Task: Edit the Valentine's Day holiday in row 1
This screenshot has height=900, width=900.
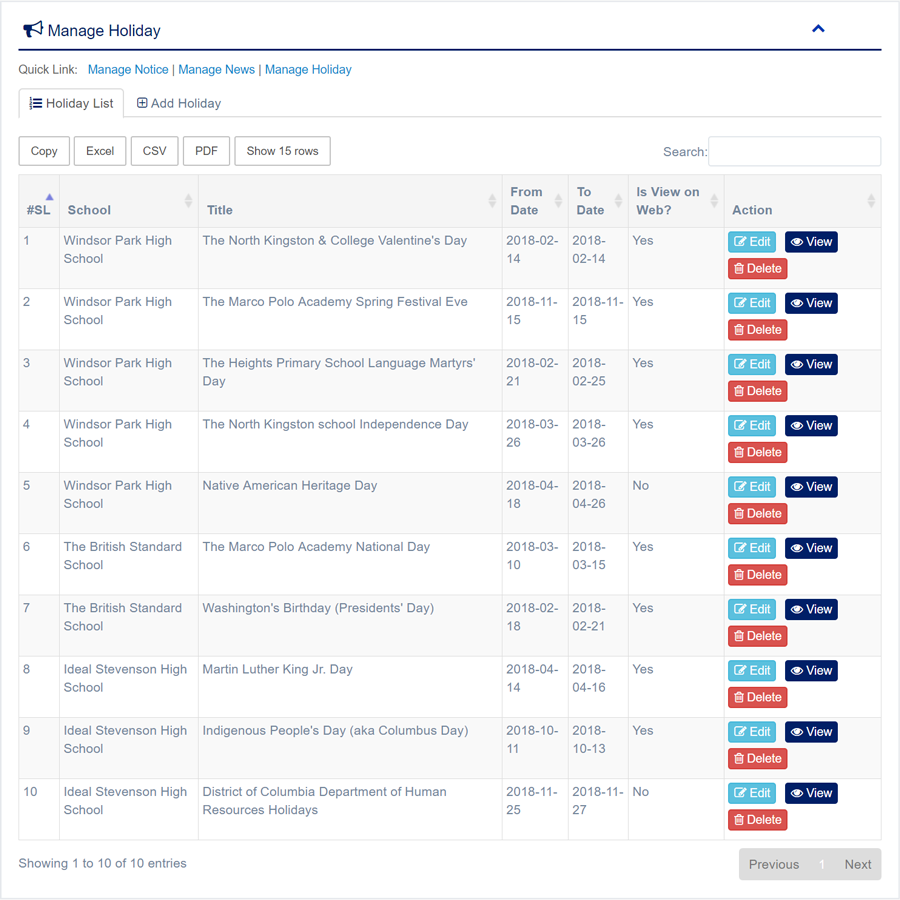Action: coord(752,242)
